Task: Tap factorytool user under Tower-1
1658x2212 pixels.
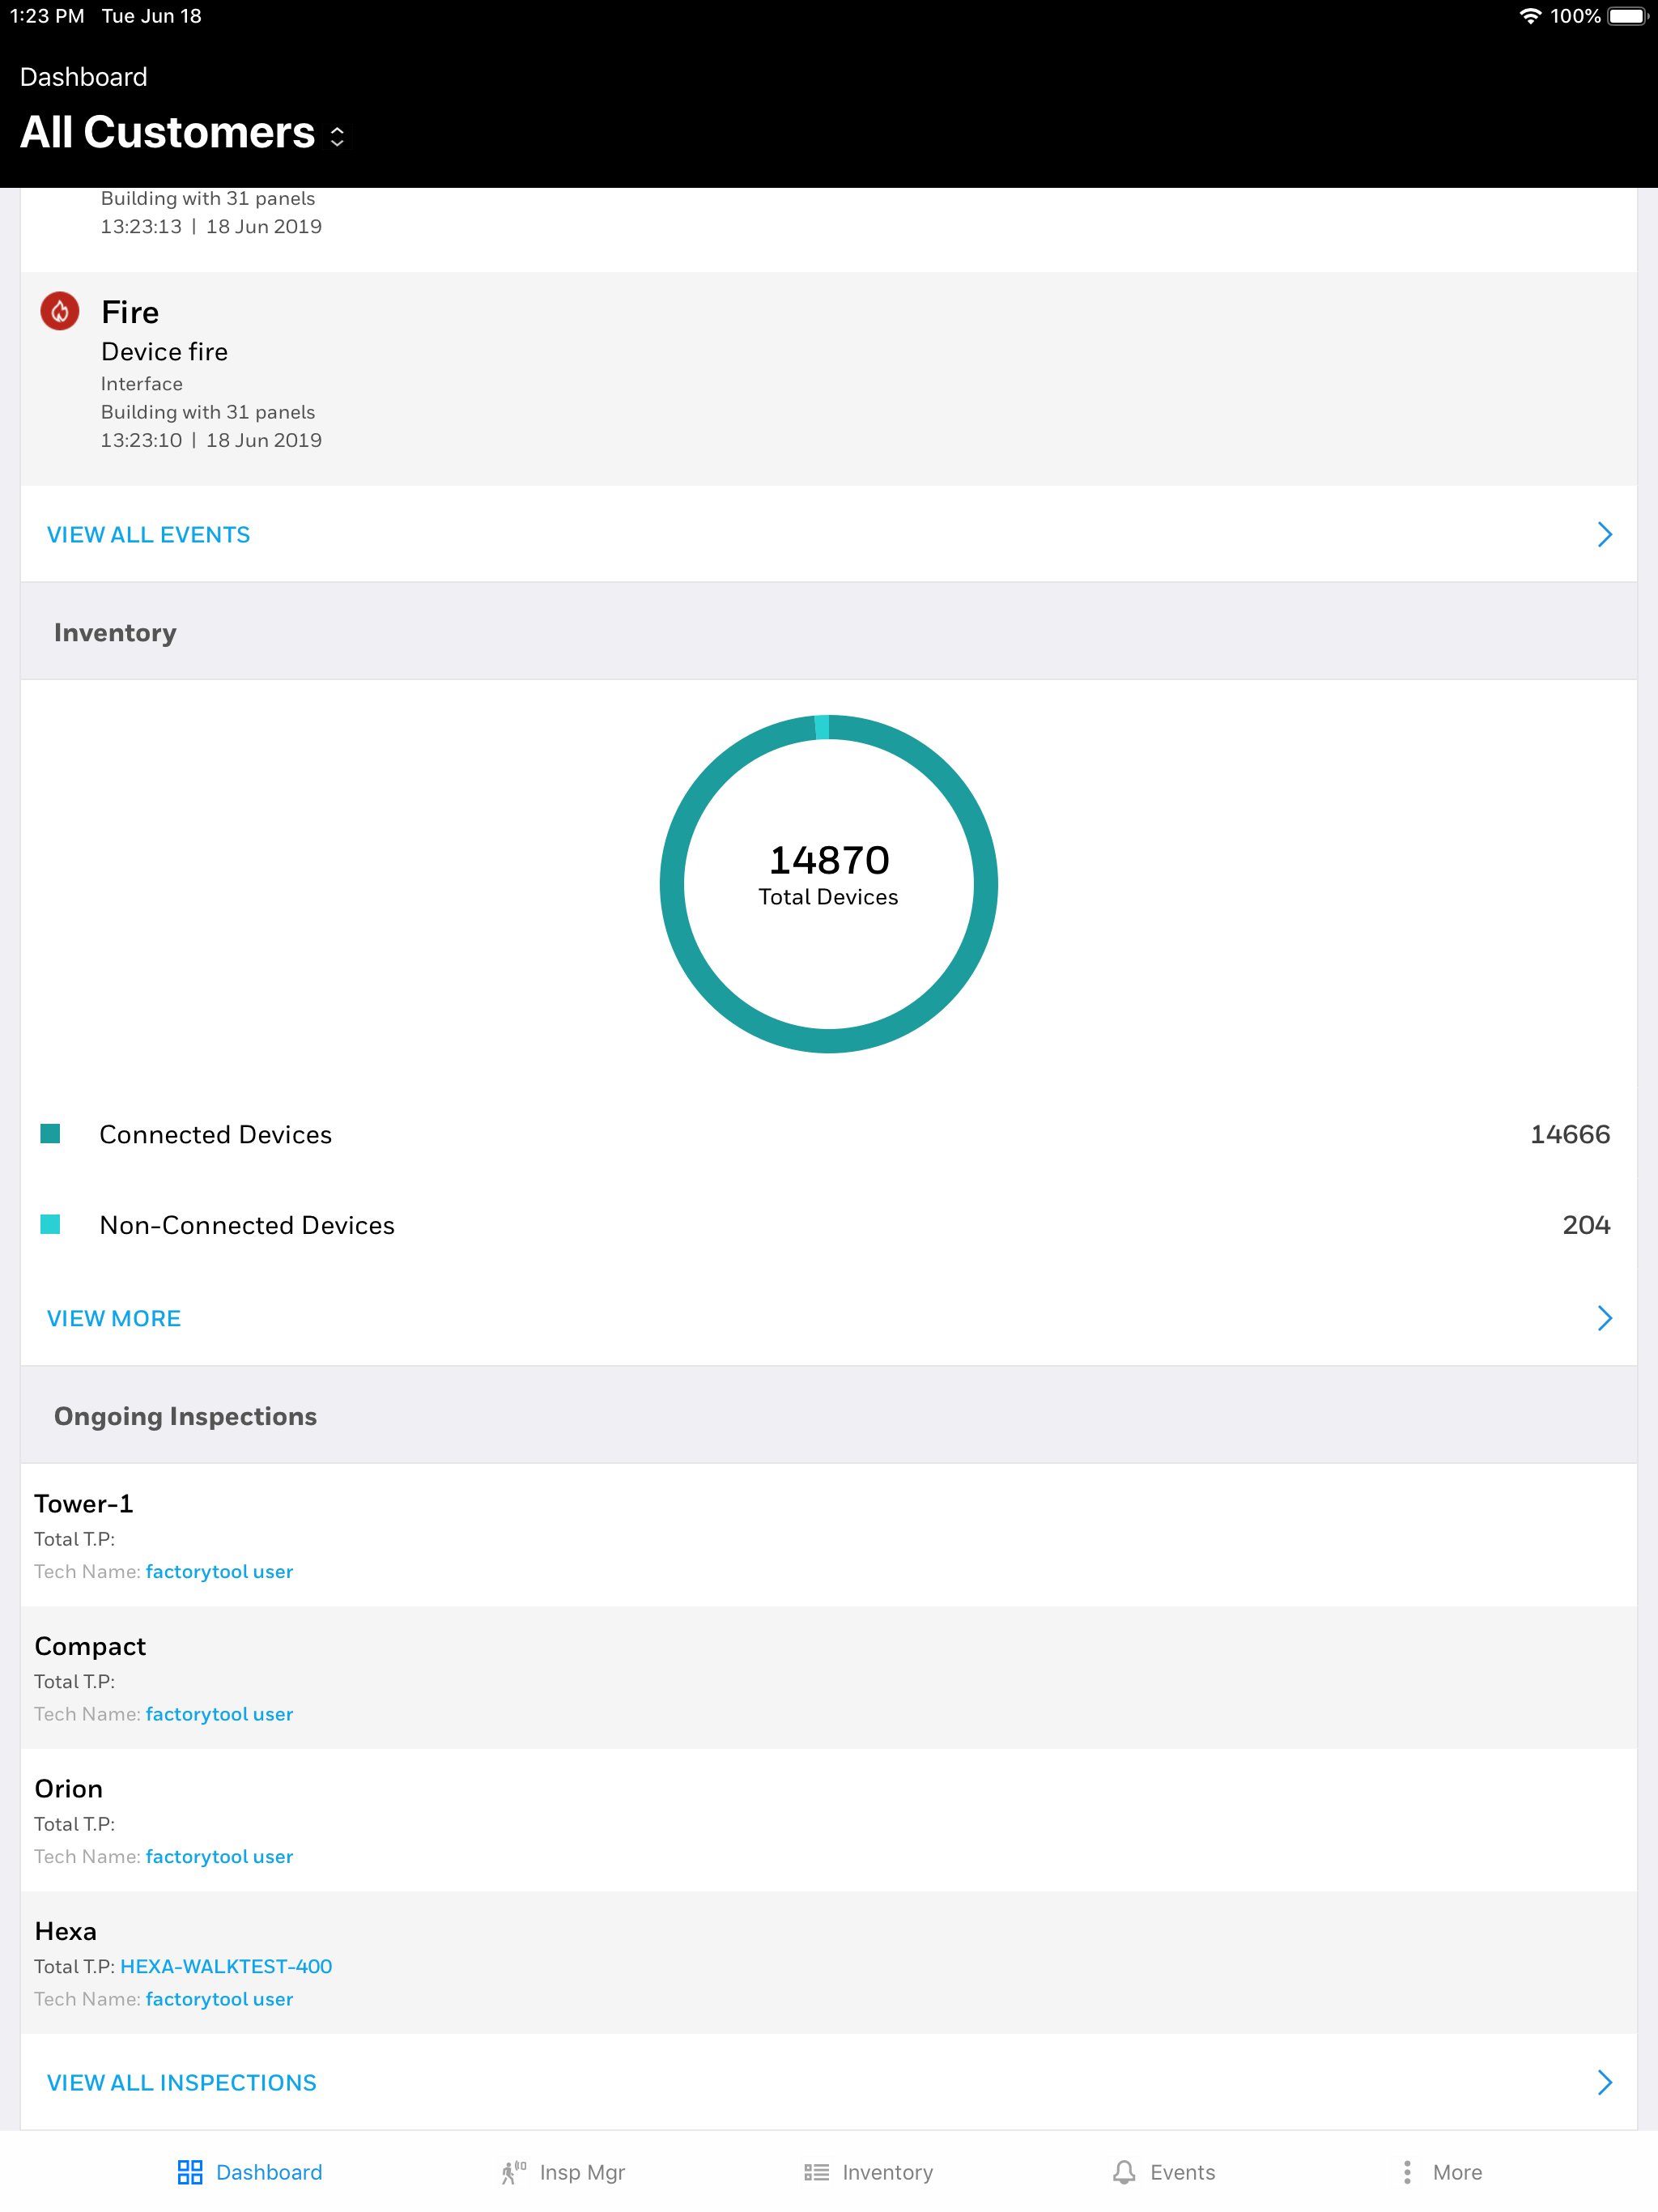Action: [219, 1571]
